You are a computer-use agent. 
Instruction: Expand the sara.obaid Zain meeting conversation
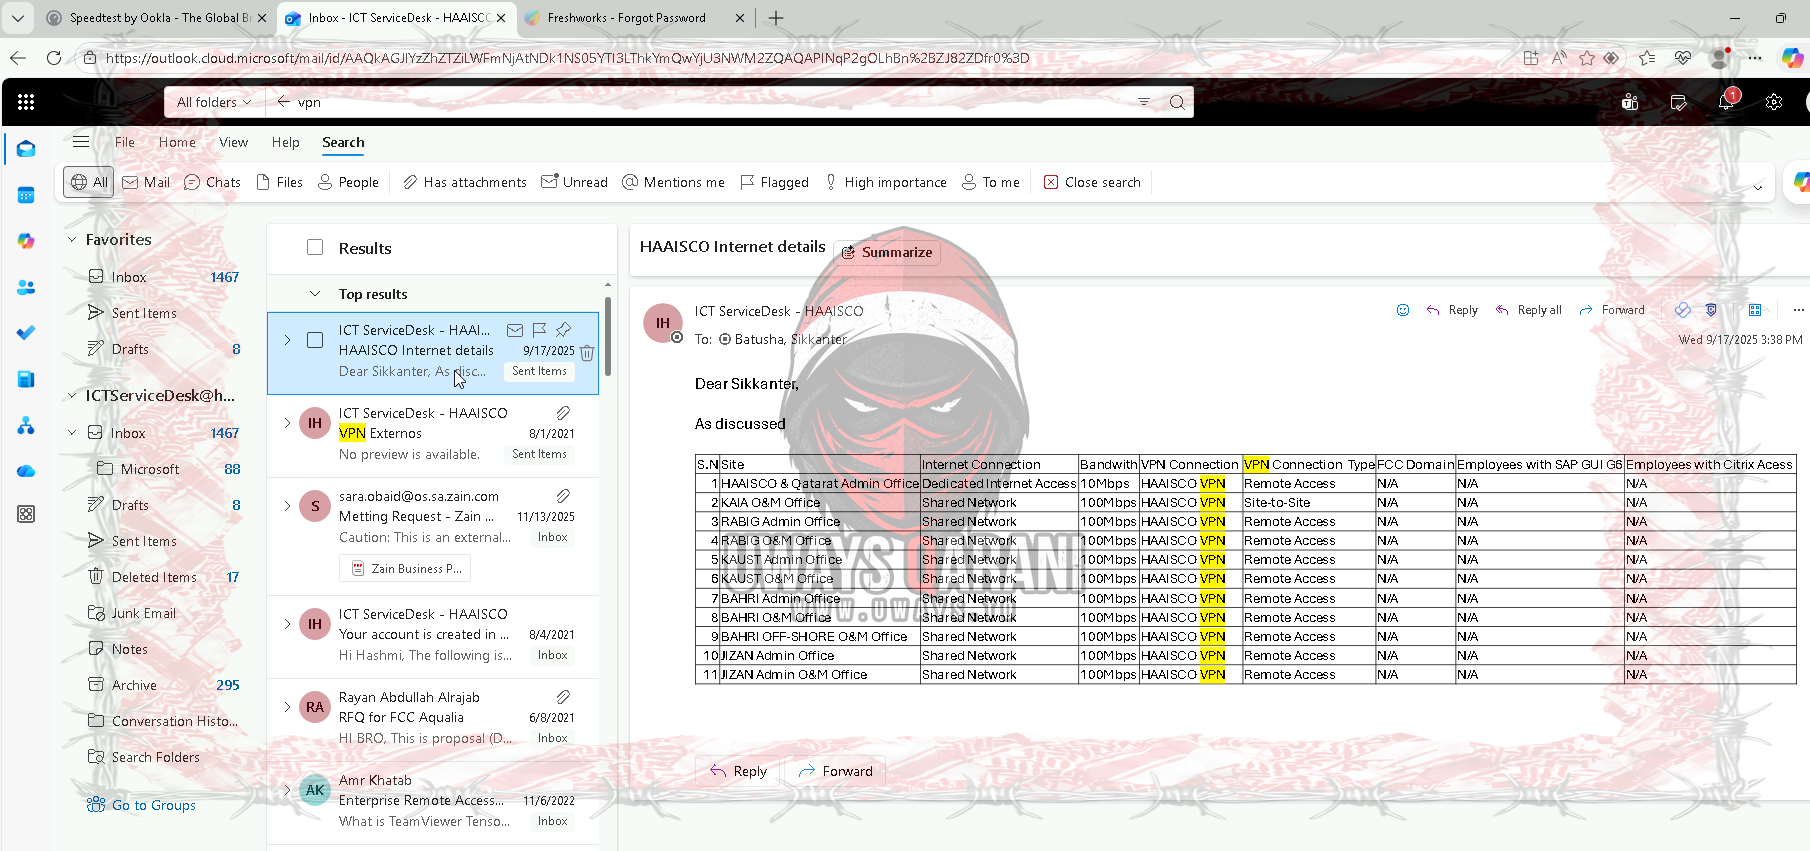[x=287, y=506]
